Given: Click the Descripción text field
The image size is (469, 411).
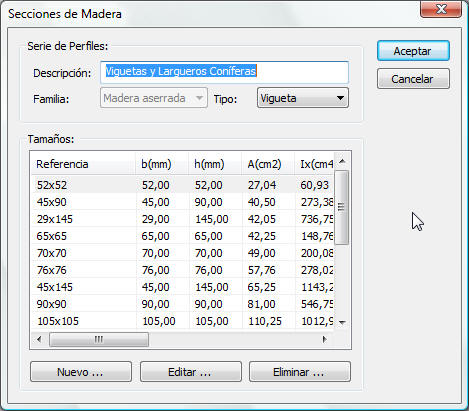Looking at the screenshot, I should 224,72.
